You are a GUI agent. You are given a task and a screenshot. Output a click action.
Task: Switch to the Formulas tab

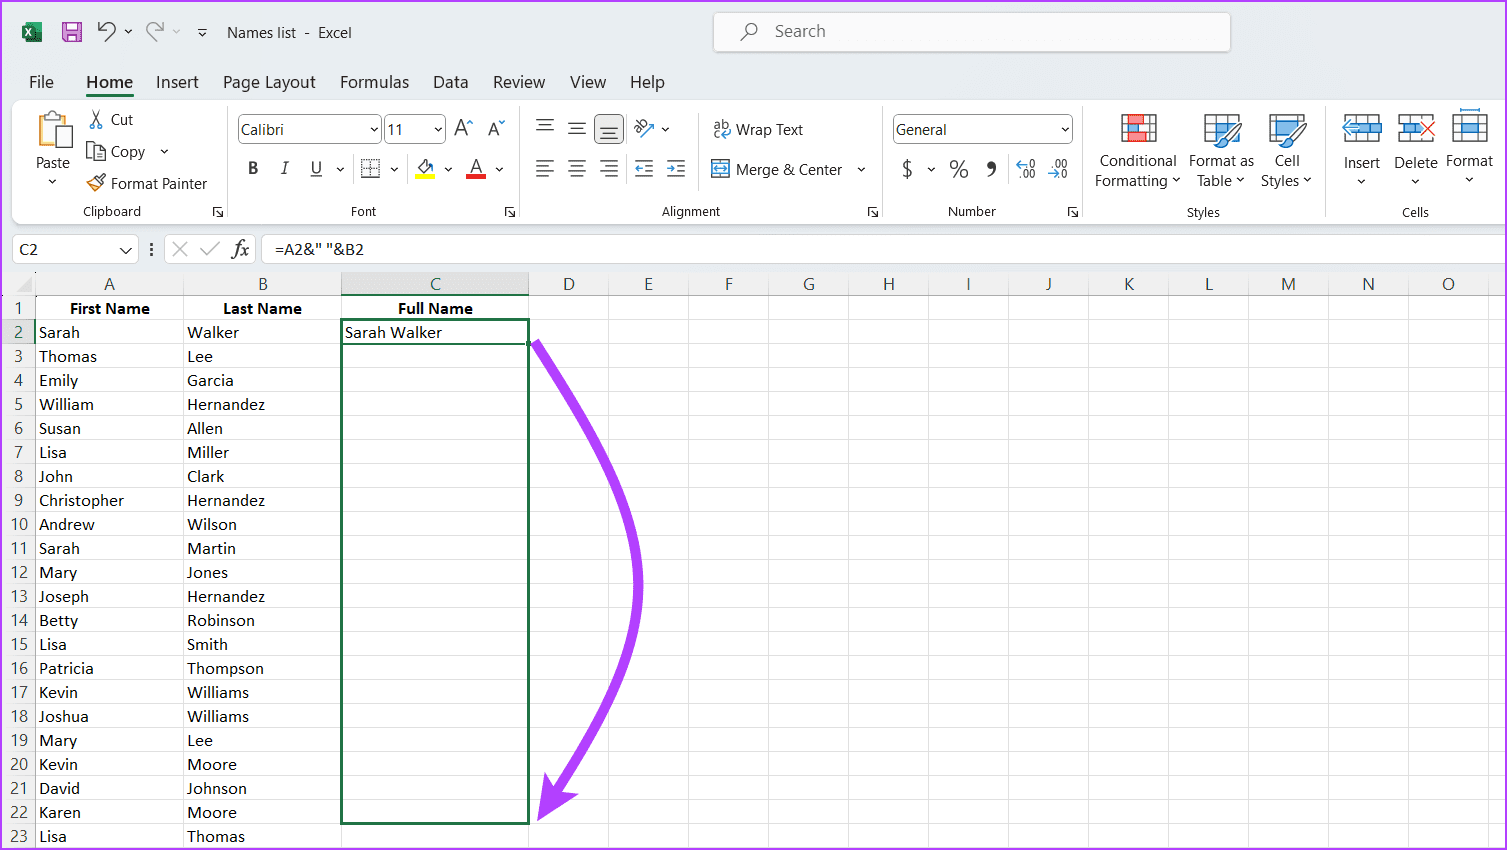[x=374, y=82]
